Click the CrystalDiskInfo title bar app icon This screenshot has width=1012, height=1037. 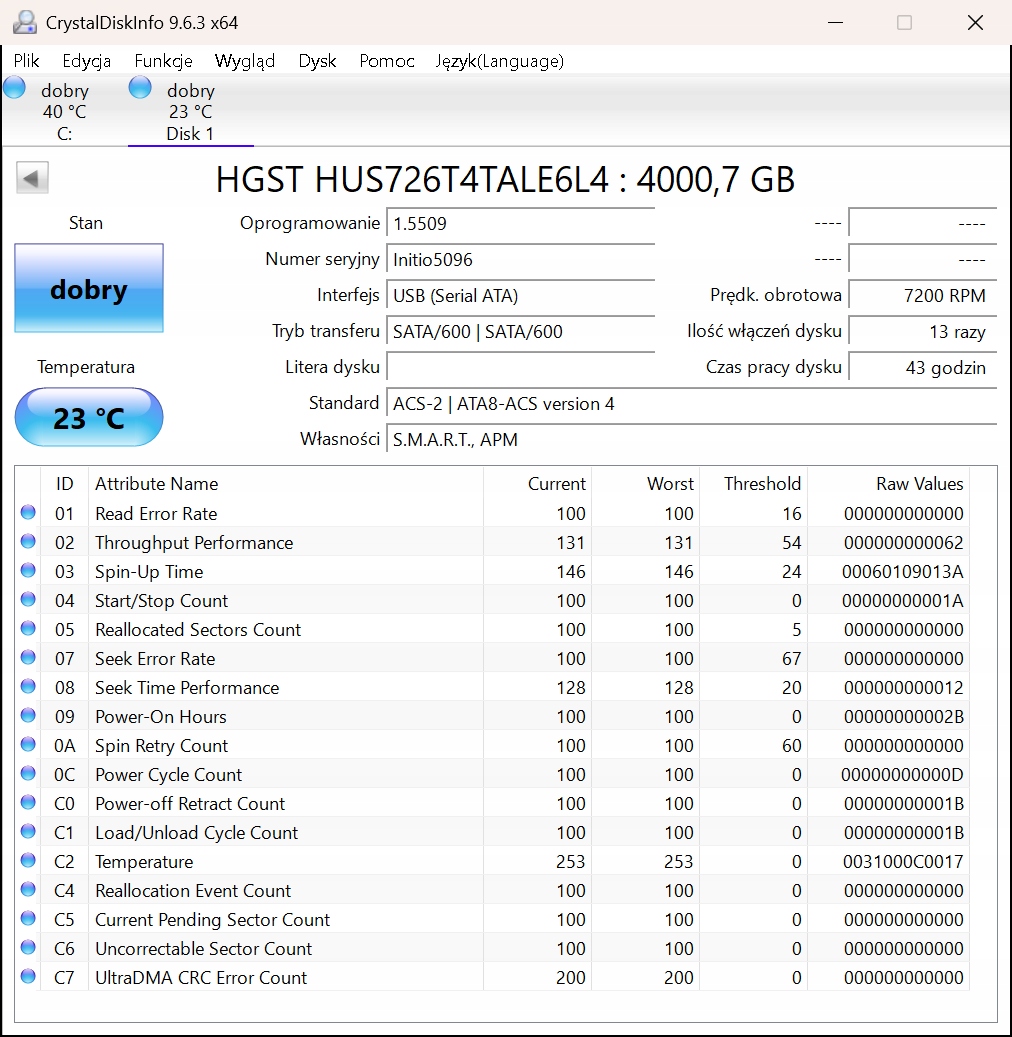coord(24,22)
